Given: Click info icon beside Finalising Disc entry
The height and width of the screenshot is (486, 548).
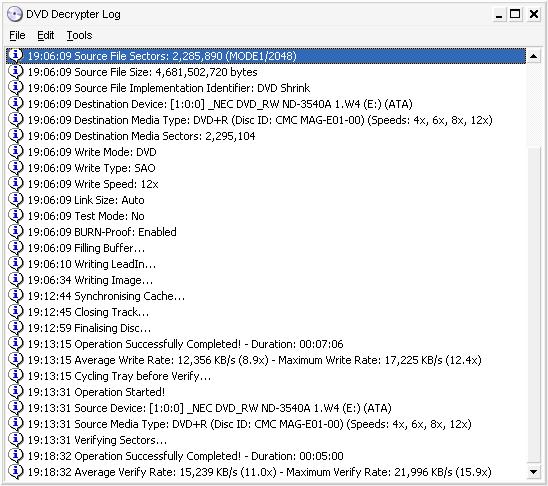Looking at the screenshot, I should tap(15, 328).
